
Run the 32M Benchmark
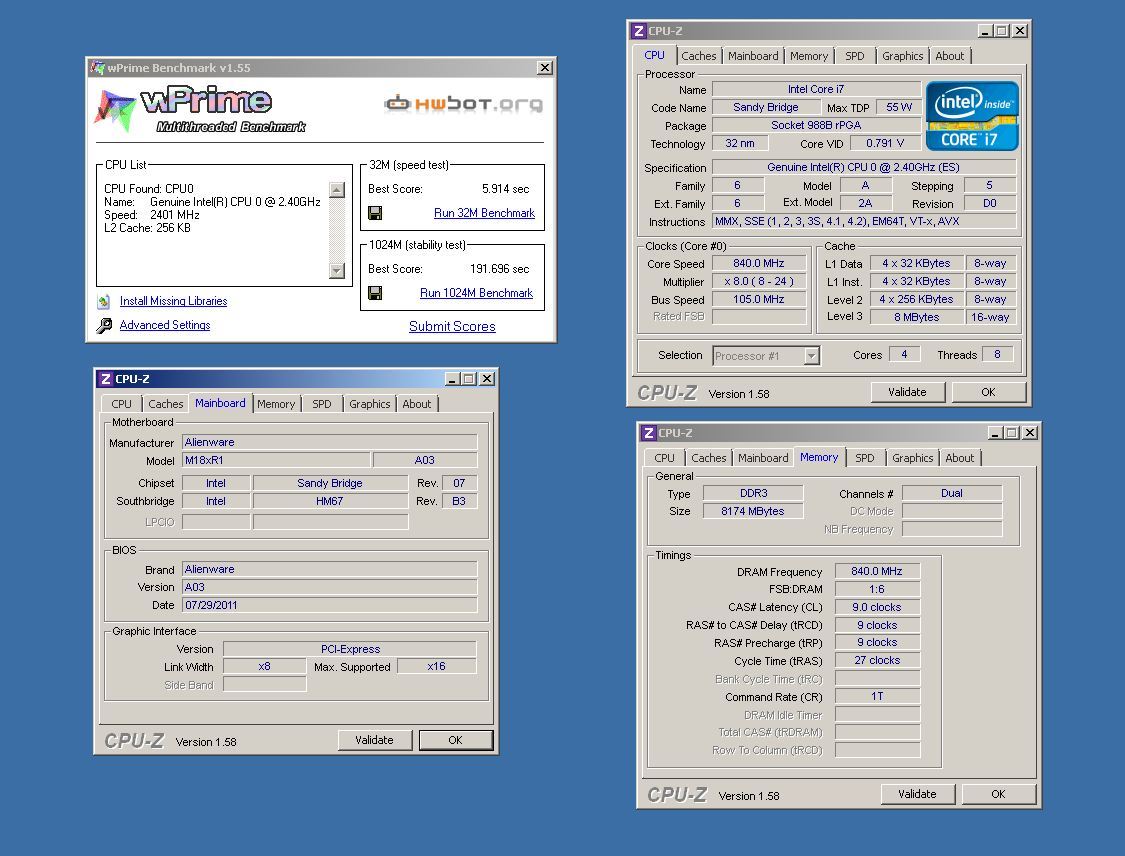pos(484,213)
